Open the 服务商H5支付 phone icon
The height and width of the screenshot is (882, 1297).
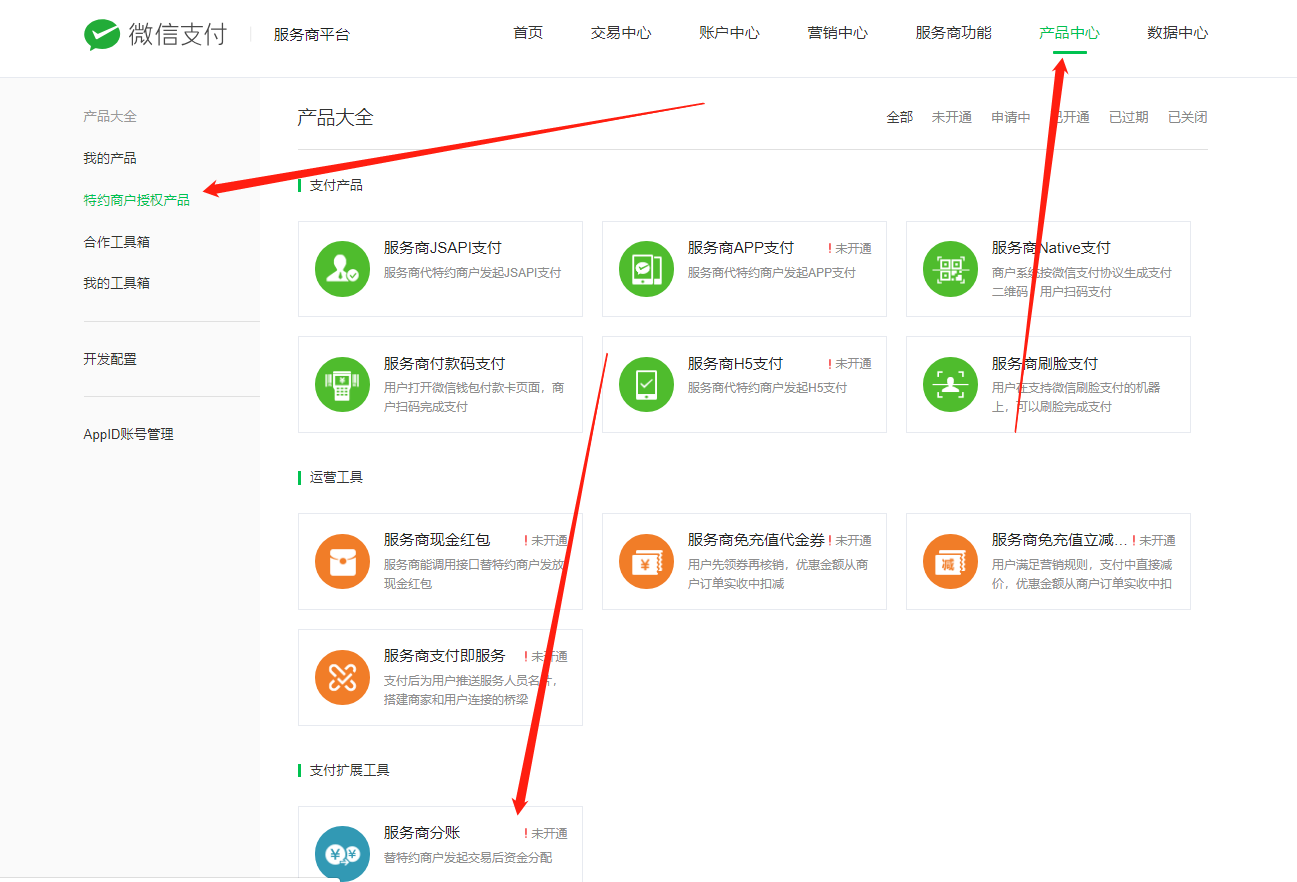pyautogui.click(x=646, y=384)
